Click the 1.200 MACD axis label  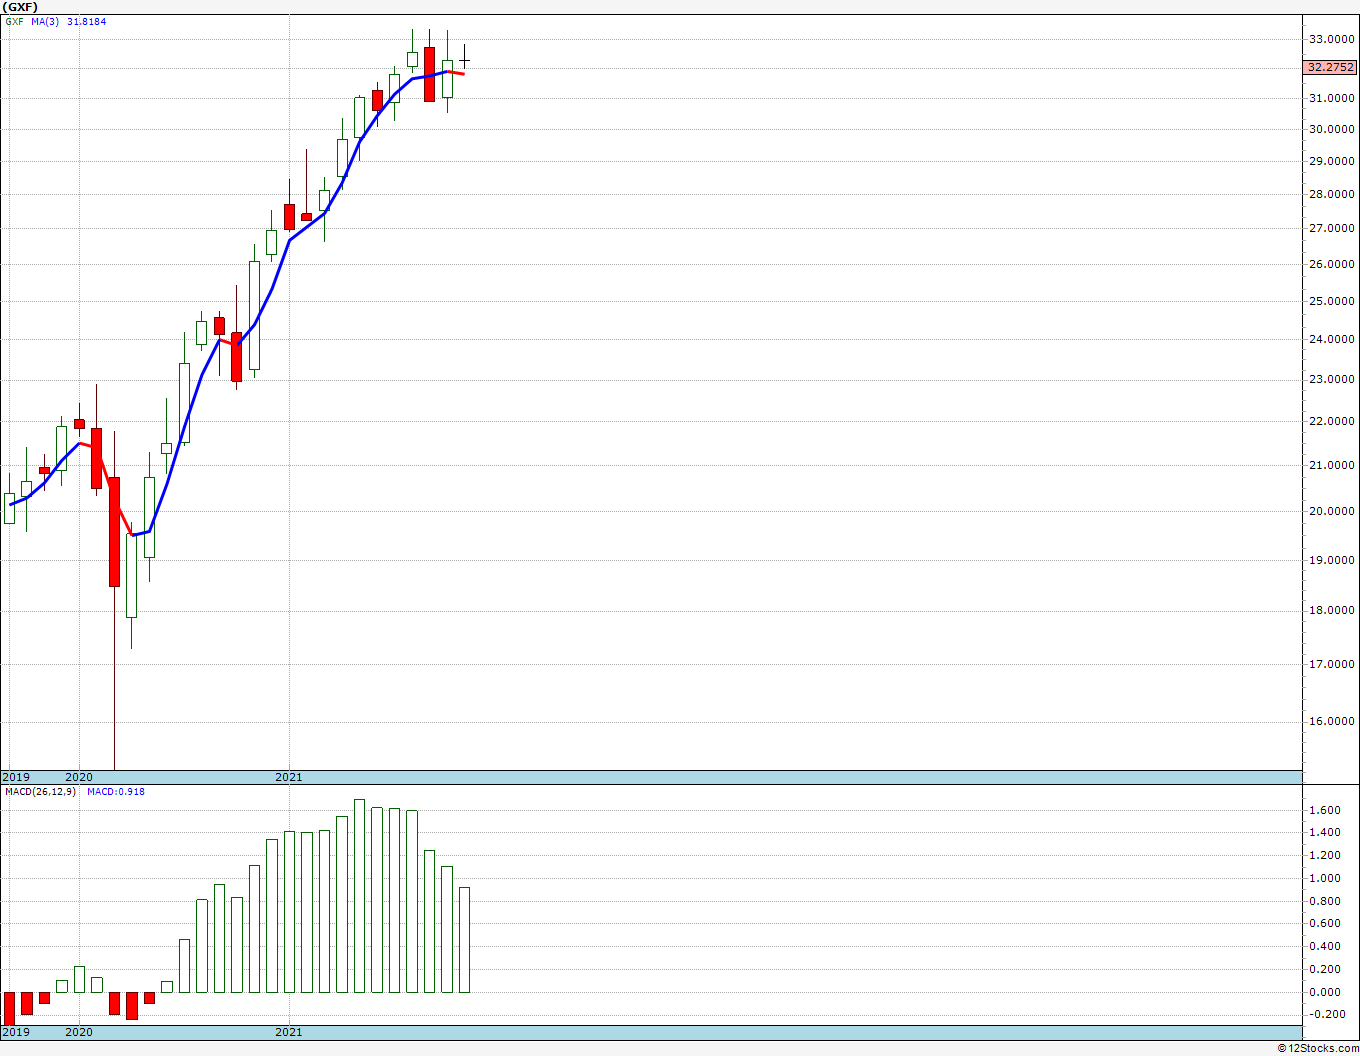point(1325,855)
